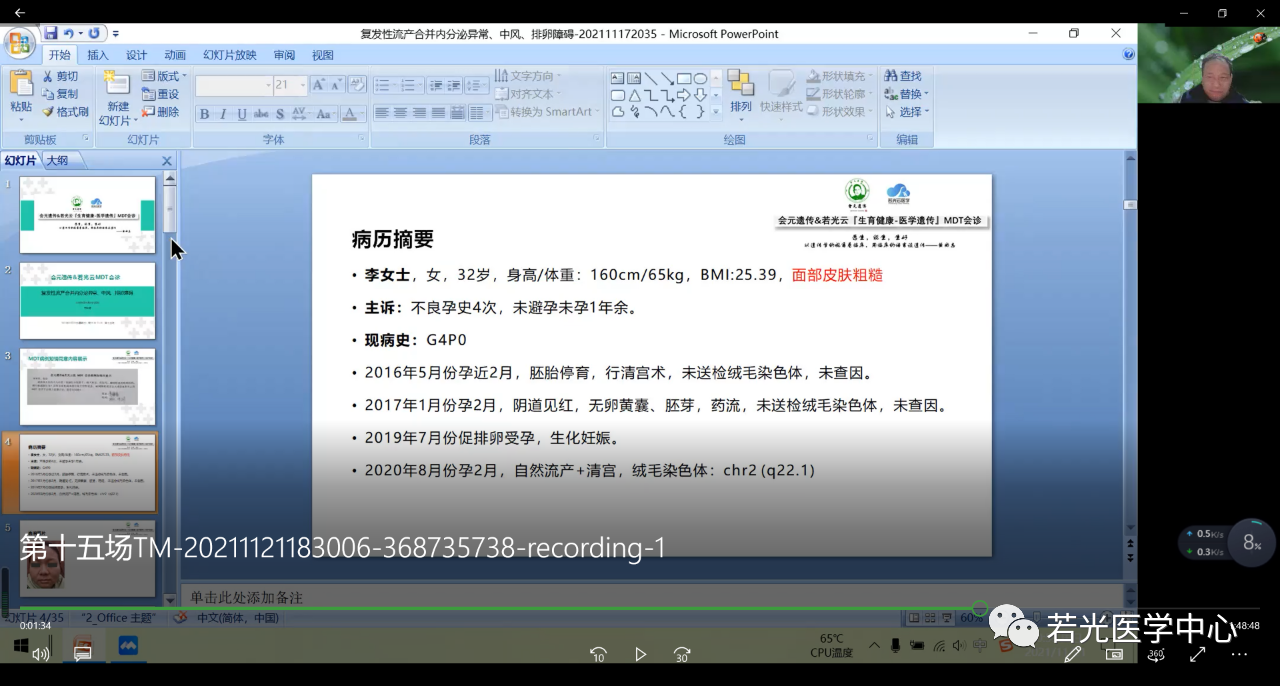
Task: Select slide 2 thumbnail in the slide panel
Action: coord(88,301)
